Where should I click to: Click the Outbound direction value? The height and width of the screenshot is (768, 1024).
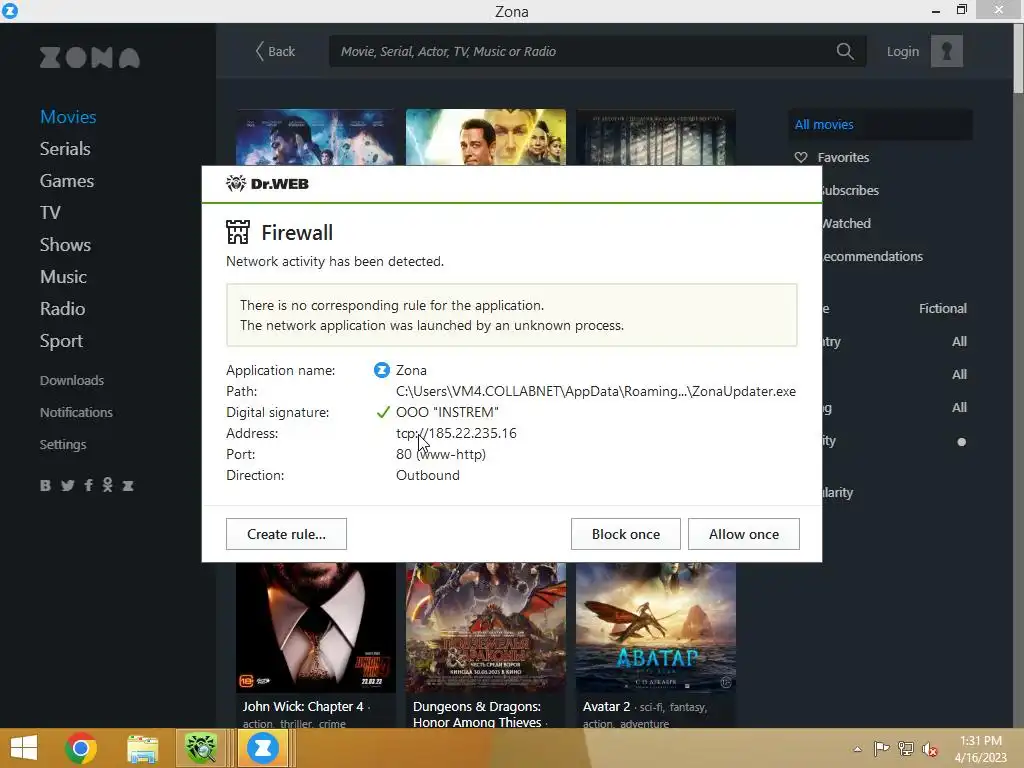[x=428, y=475]
